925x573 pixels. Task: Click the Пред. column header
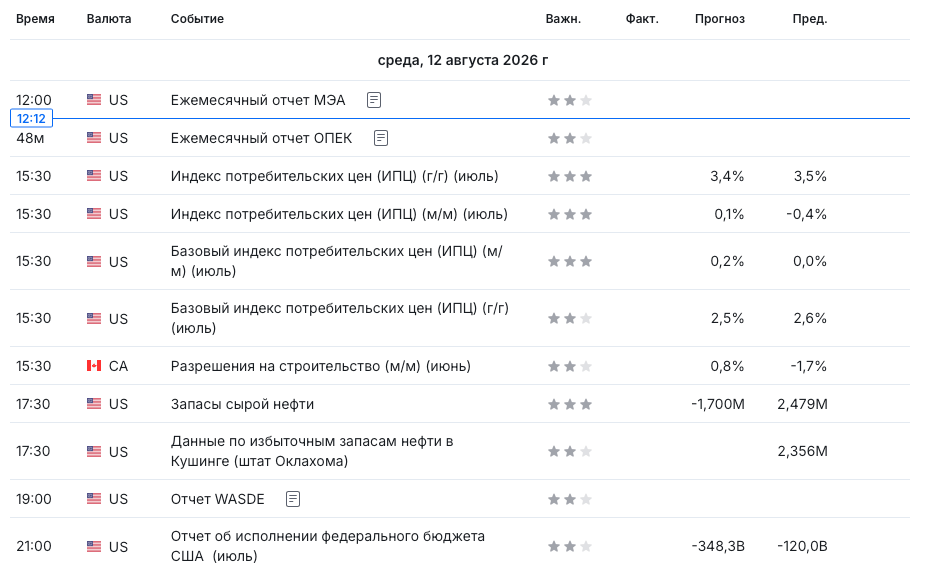click(x=810, y=19)
